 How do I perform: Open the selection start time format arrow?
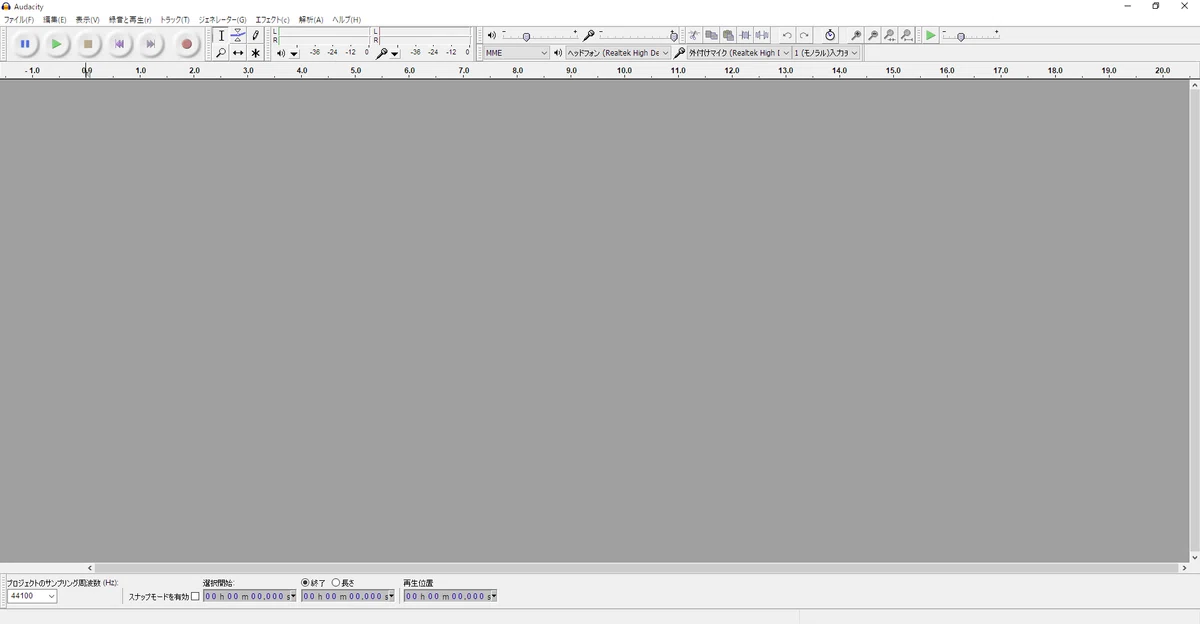[x=293, y=597]
